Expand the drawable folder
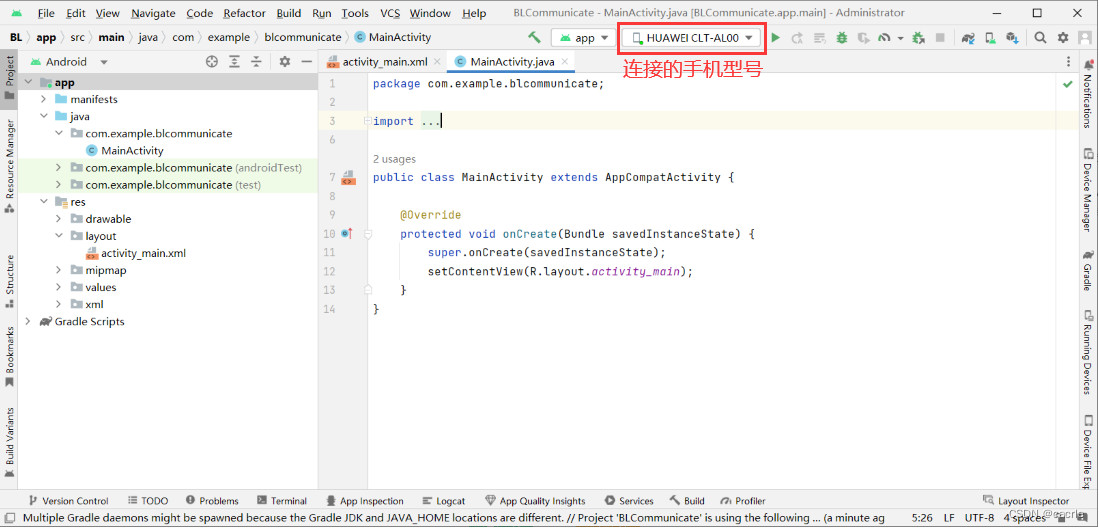 (x=59, y=219)
